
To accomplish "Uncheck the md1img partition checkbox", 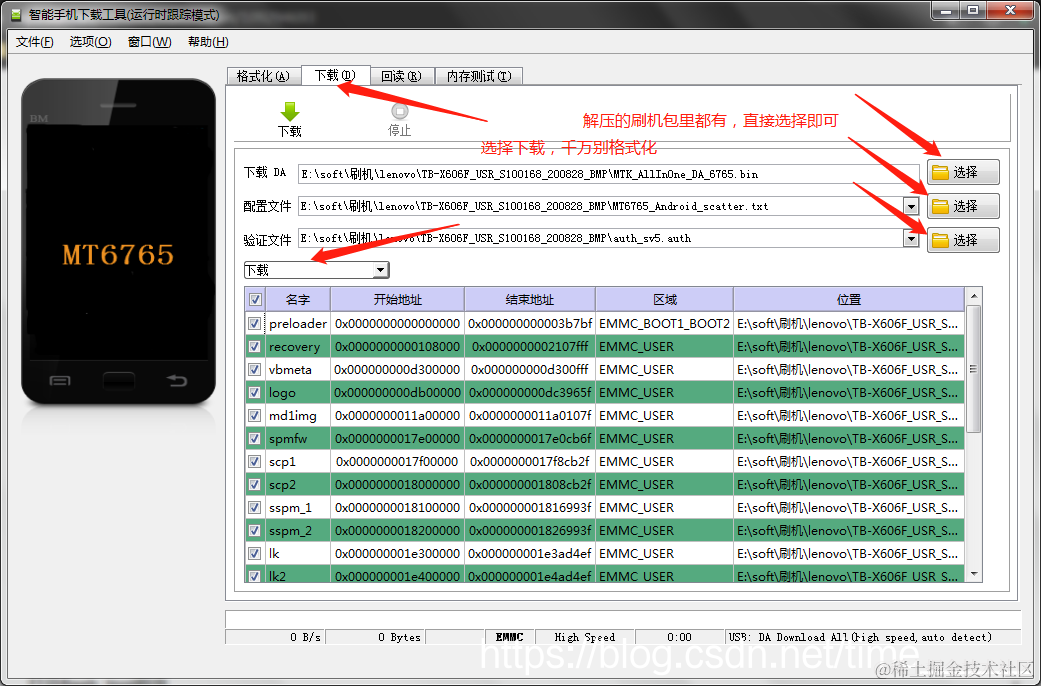I will tap(254, 416).
